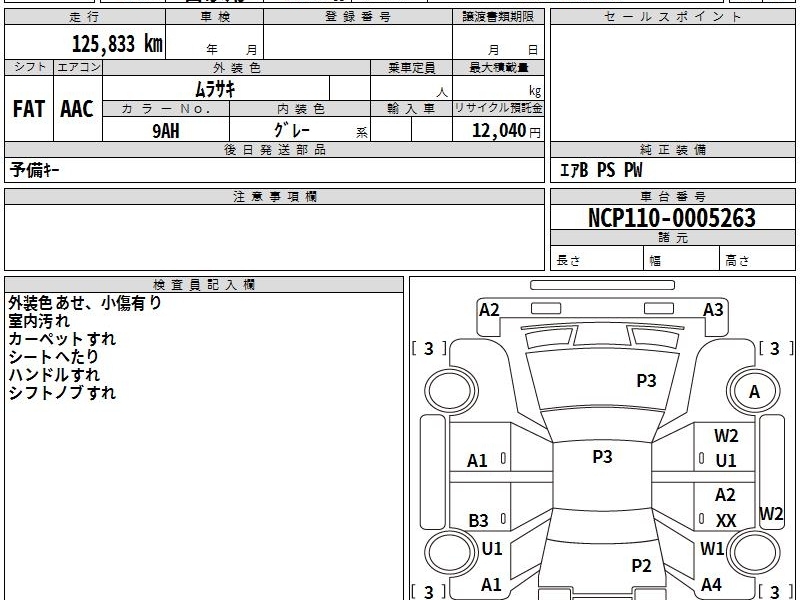Click the A mark inside the wheel
Viewport: 800px width, 600px height.
[754, 392]
